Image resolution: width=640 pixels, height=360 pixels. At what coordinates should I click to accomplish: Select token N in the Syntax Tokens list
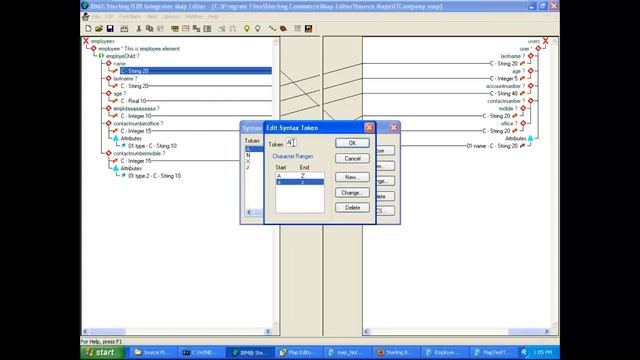point(248,155)
